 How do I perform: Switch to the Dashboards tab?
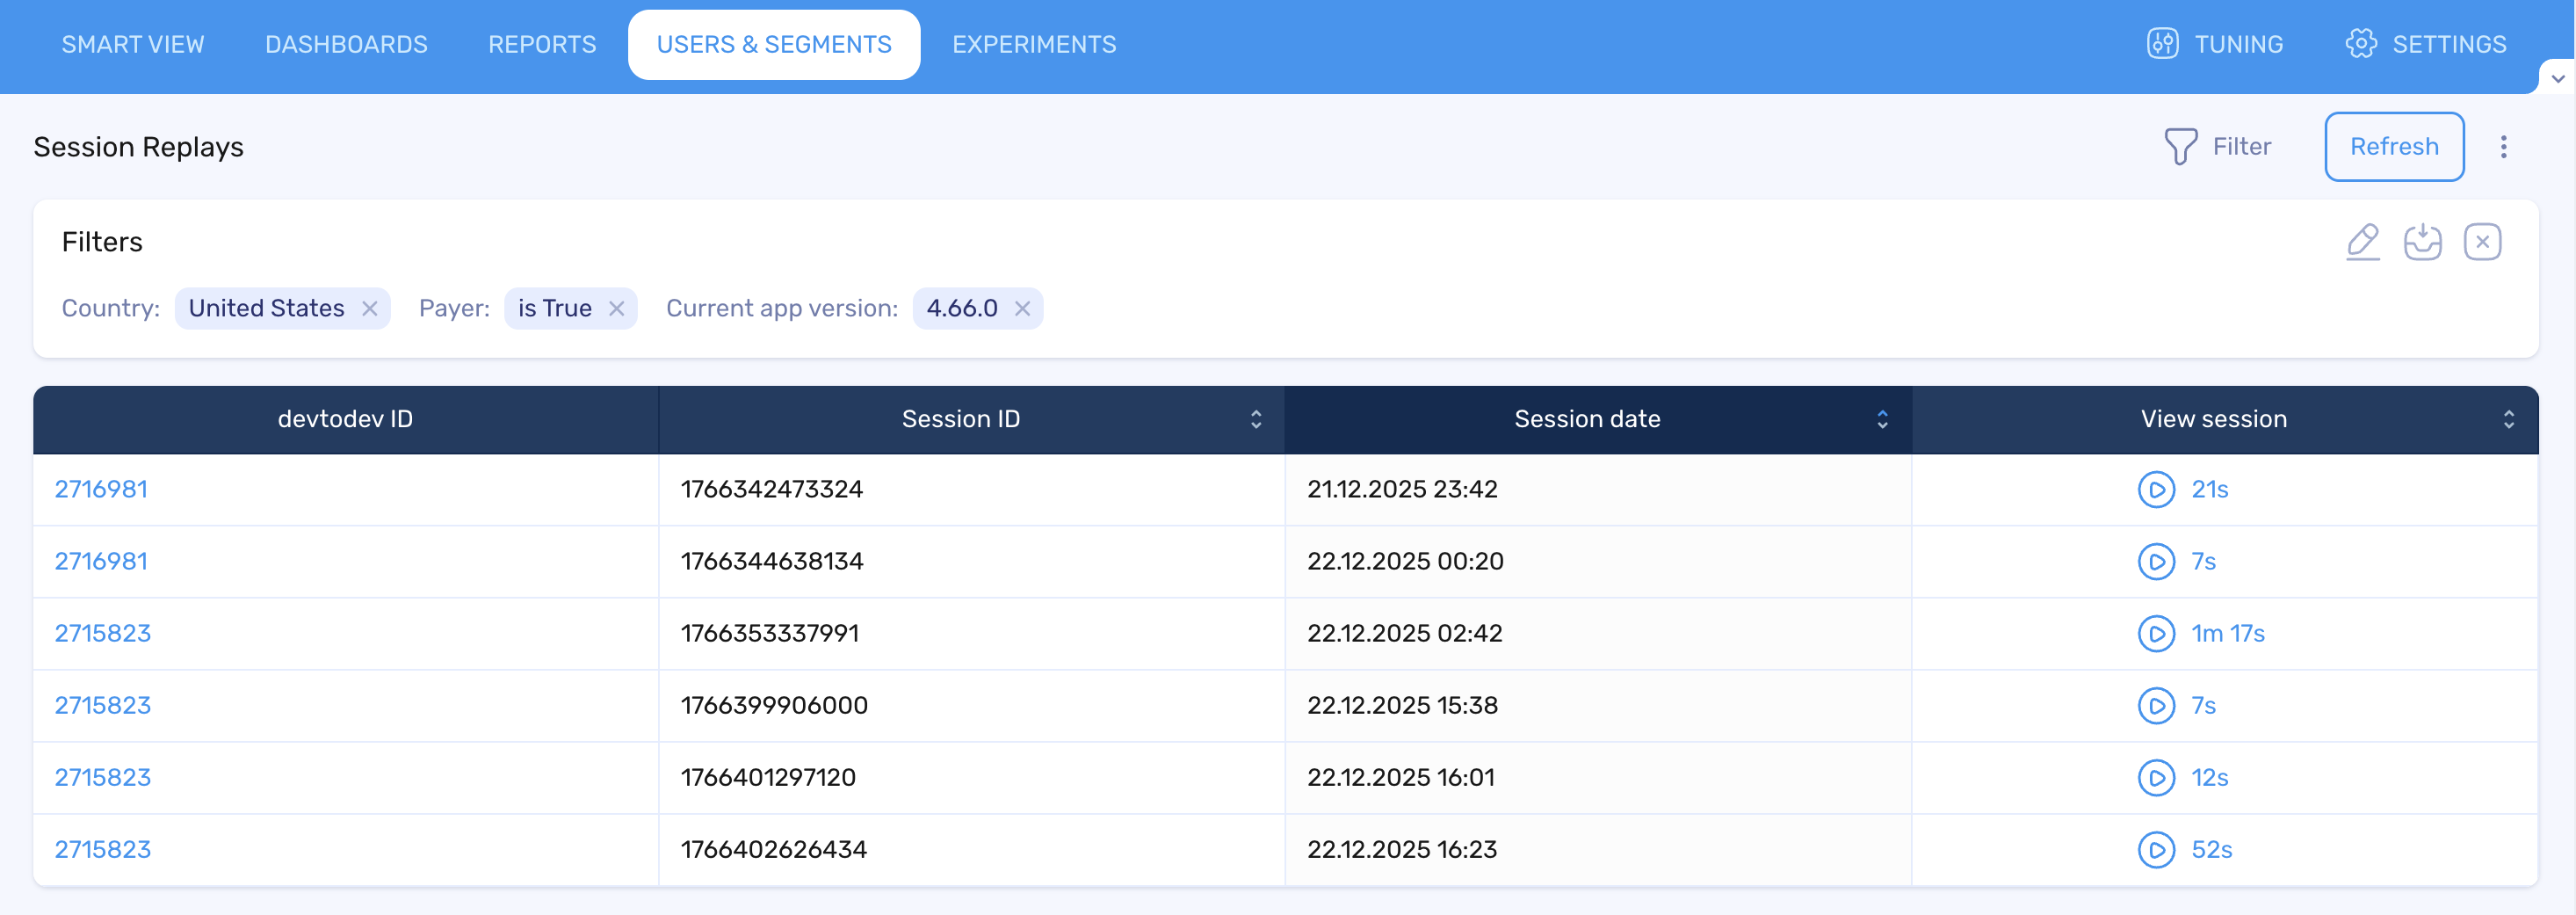coord(346,45)
